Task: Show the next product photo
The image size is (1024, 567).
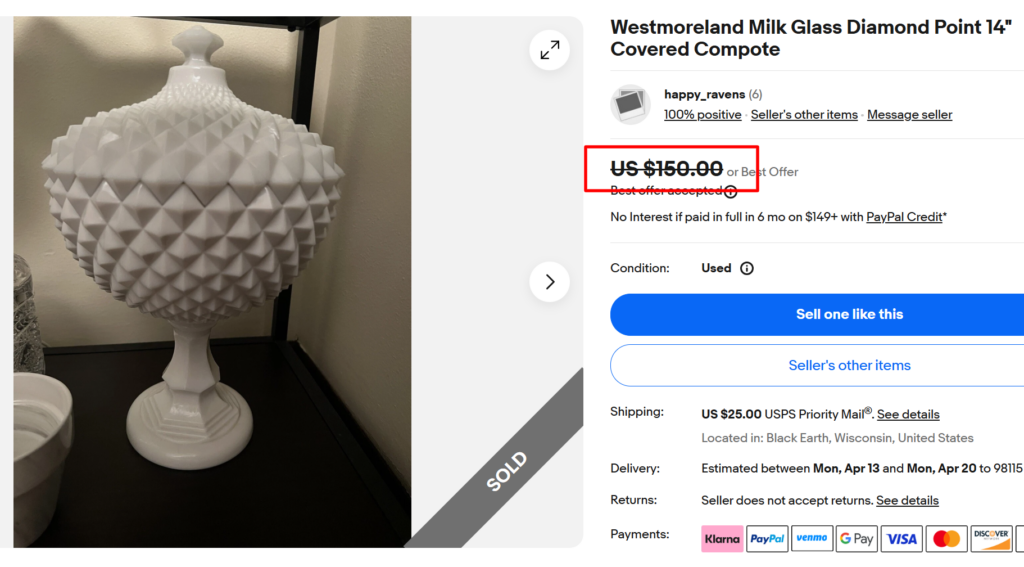Action: tap(549, 282)
